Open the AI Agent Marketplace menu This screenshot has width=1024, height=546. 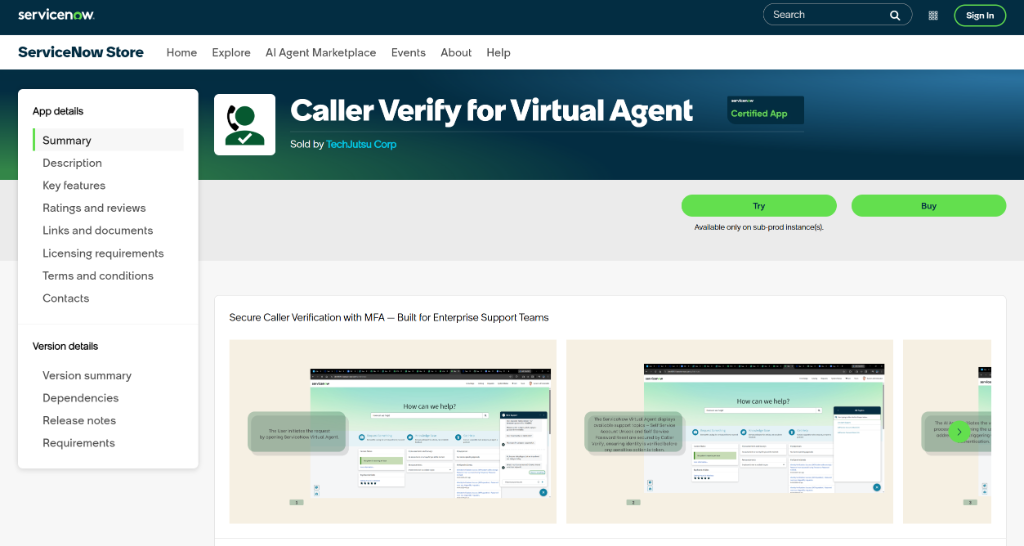coord(321,52)
